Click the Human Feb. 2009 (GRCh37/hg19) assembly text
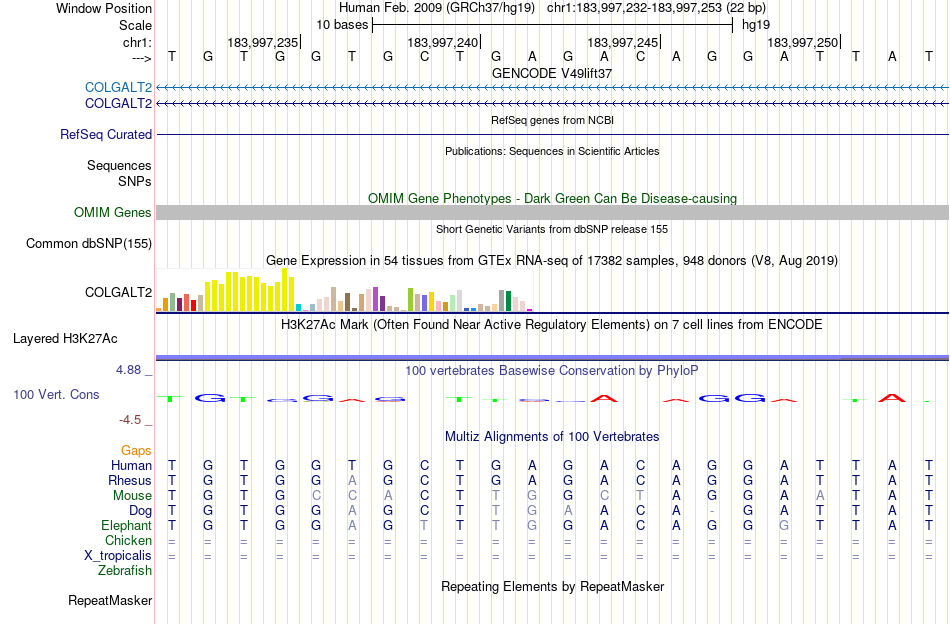The height and width of the screenshot is (624, 950). point(437,8)
